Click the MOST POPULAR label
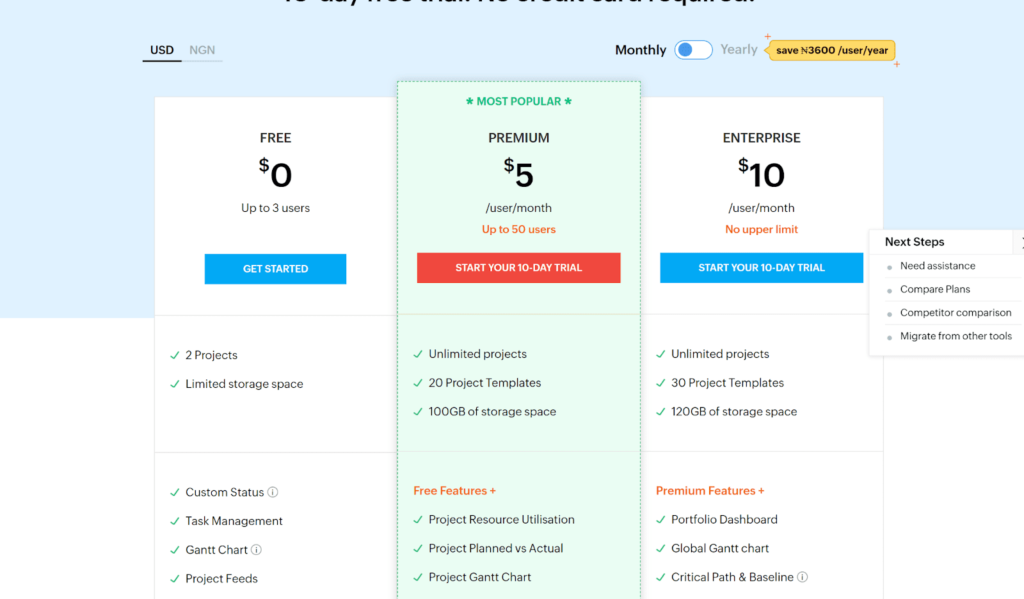 tap(519, 101)
